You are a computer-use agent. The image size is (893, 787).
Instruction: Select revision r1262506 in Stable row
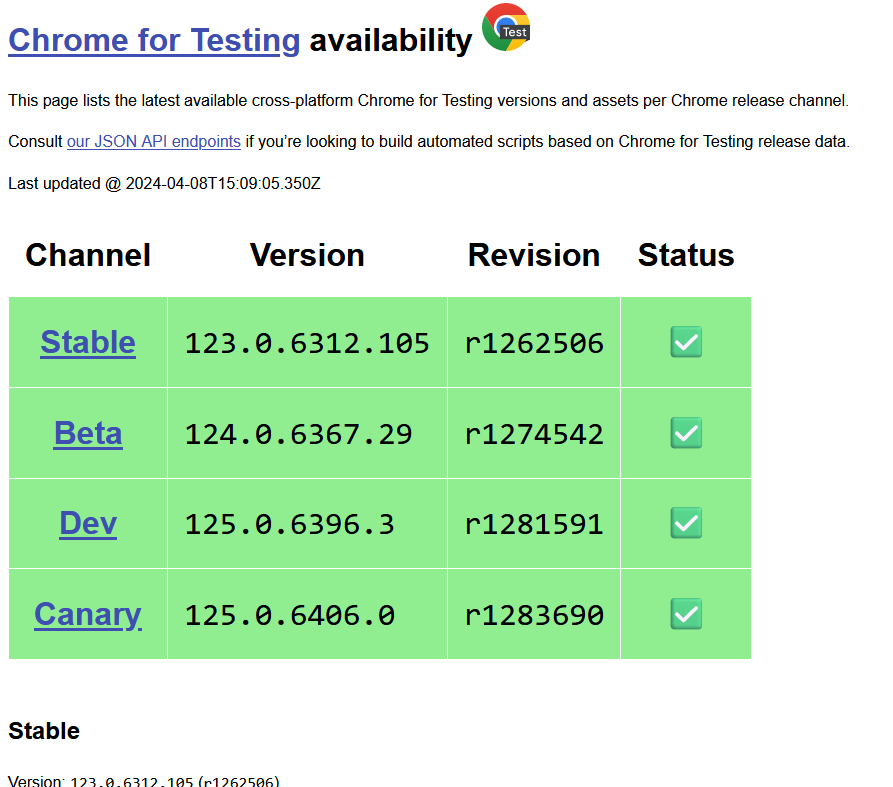click(534, 343)
